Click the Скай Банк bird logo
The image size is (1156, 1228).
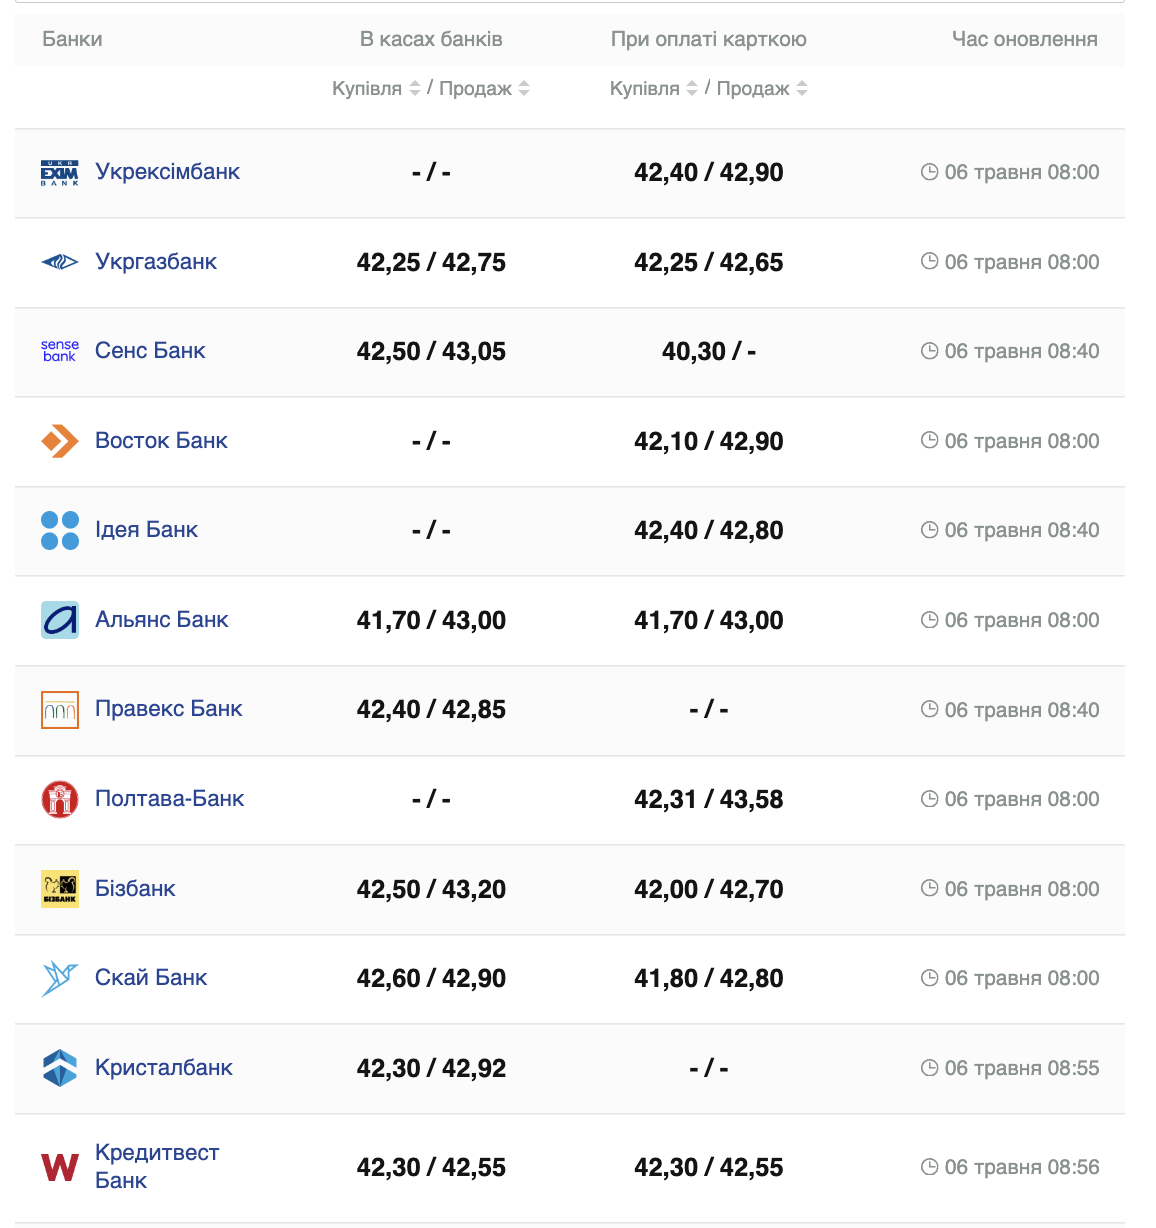(x=59, y=978)
